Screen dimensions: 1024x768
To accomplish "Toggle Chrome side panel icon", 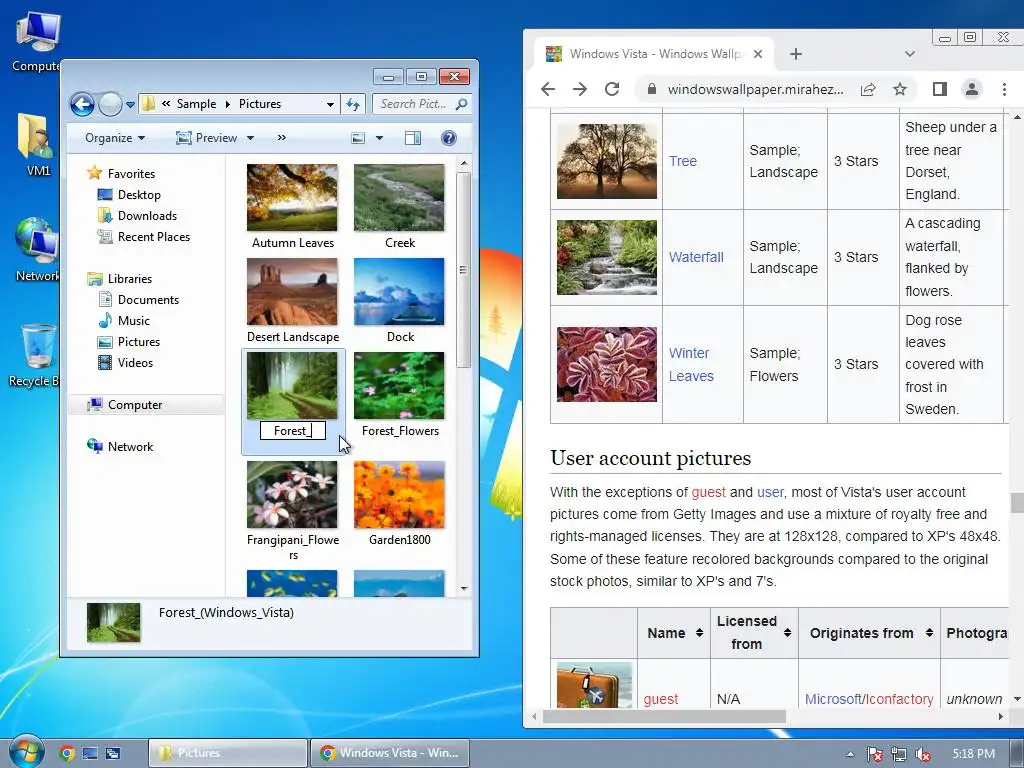I will (x=940, y=89).
